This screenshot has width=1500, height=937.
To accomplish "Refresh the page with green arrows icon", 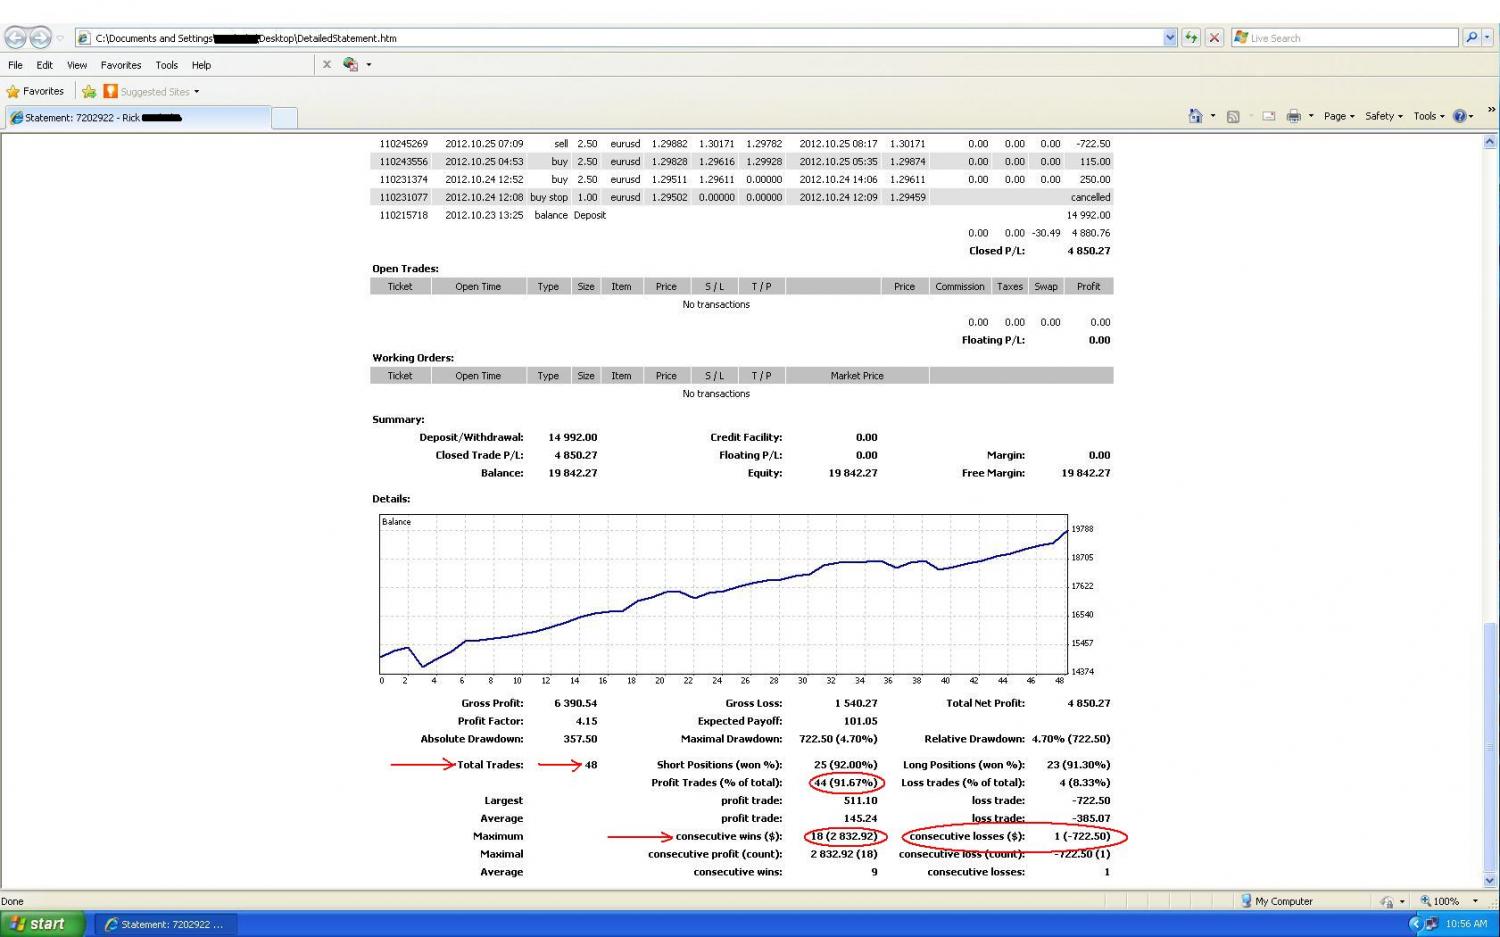I will tap(1191, 38).
